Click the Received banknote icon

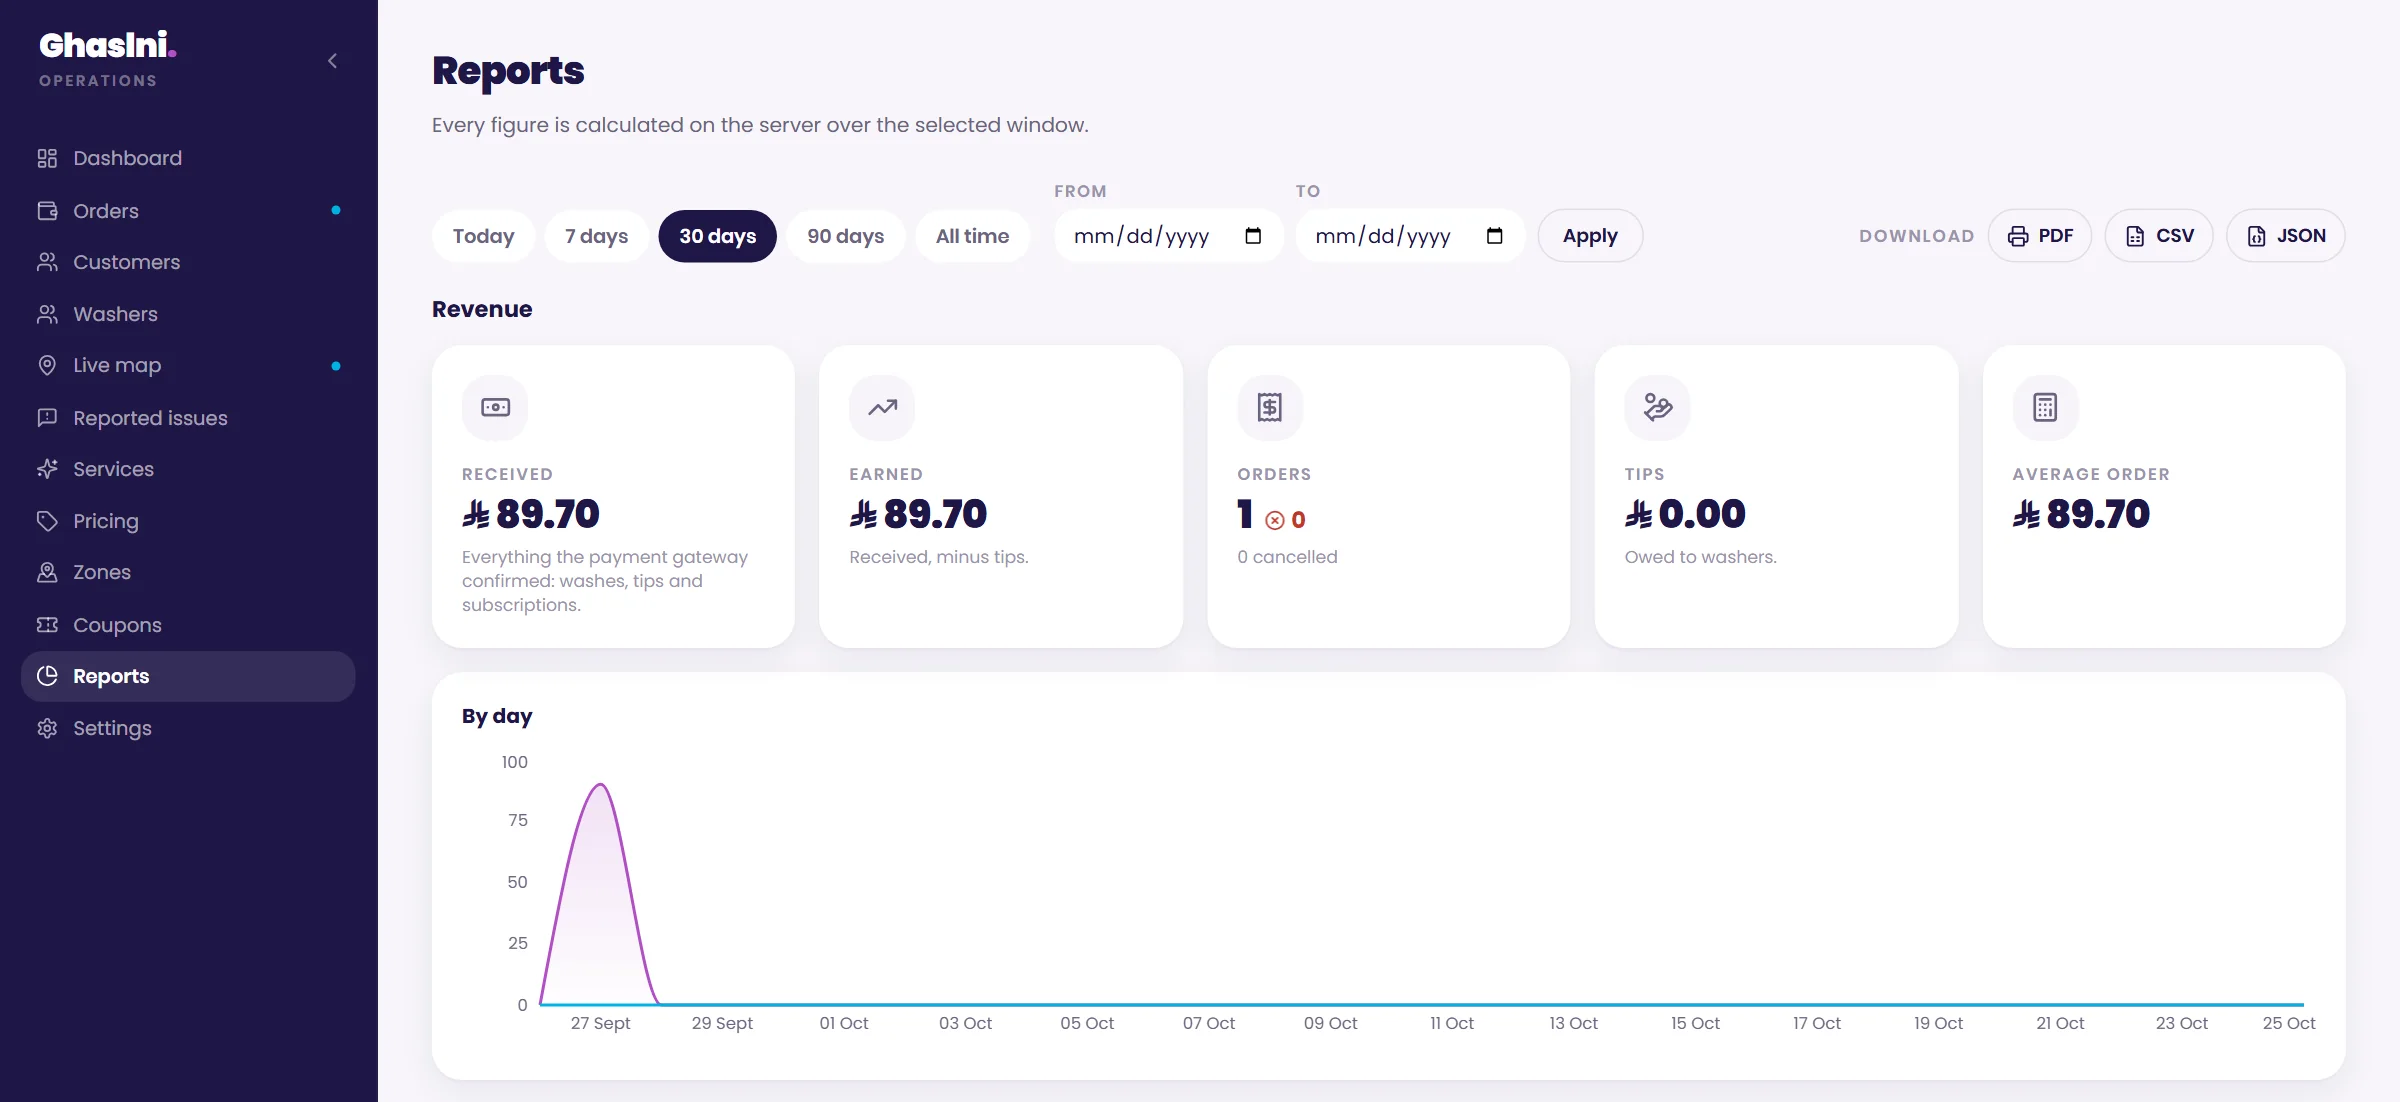tap(495, 408)
